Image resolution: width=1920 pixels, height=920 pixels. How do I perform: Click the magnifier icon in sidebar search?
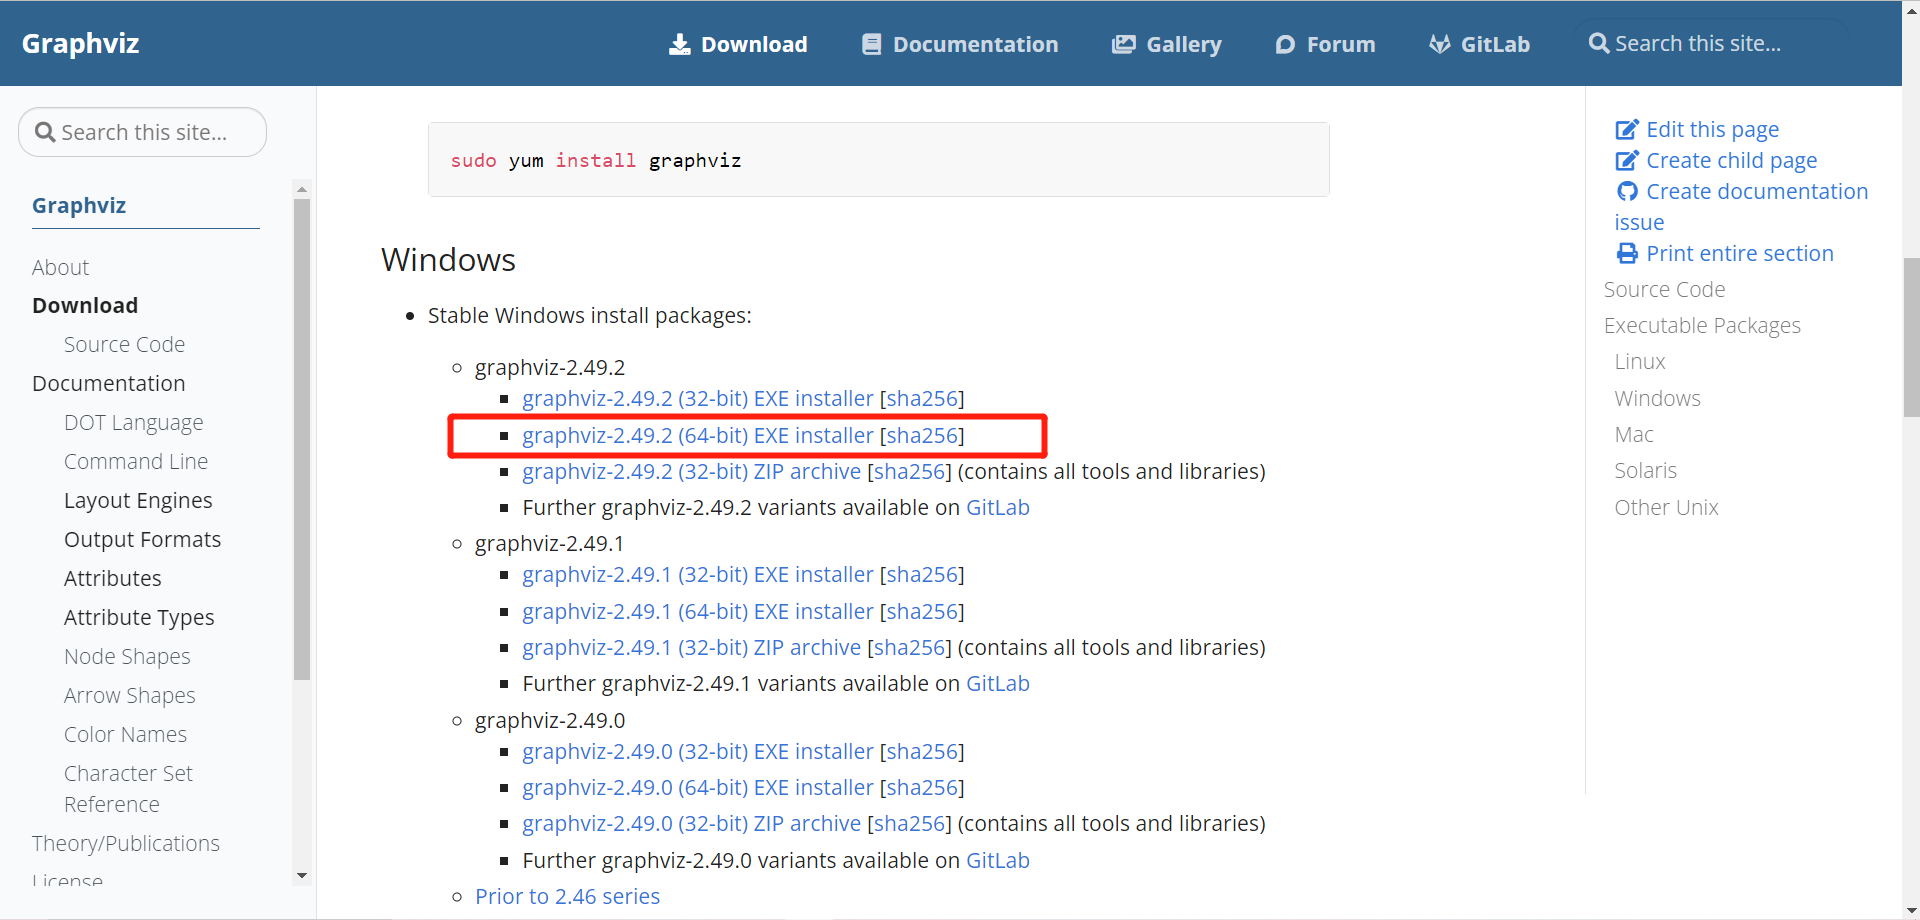[45, 132]
